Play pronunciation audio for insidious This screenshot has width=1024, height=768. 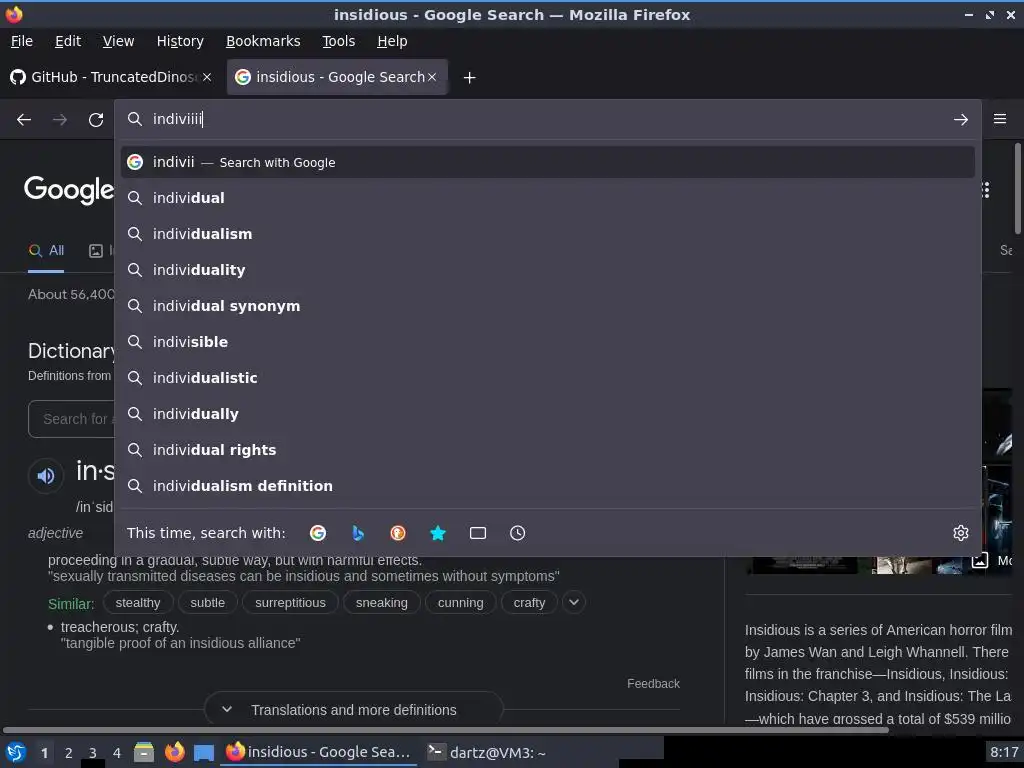tap(46, 475)
